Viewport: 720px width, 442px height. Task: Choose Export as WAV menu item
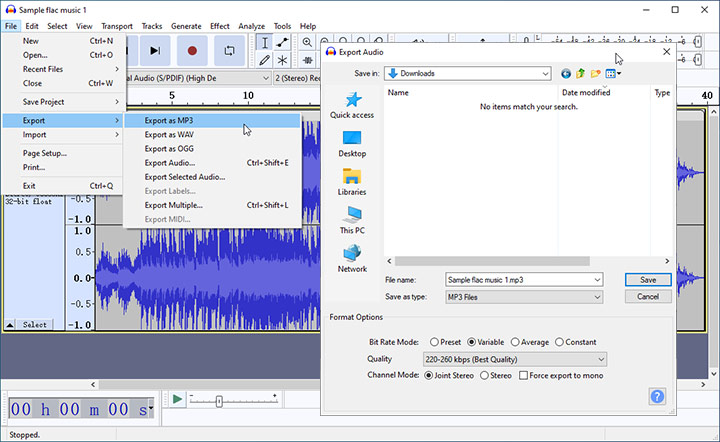[168, 135]
